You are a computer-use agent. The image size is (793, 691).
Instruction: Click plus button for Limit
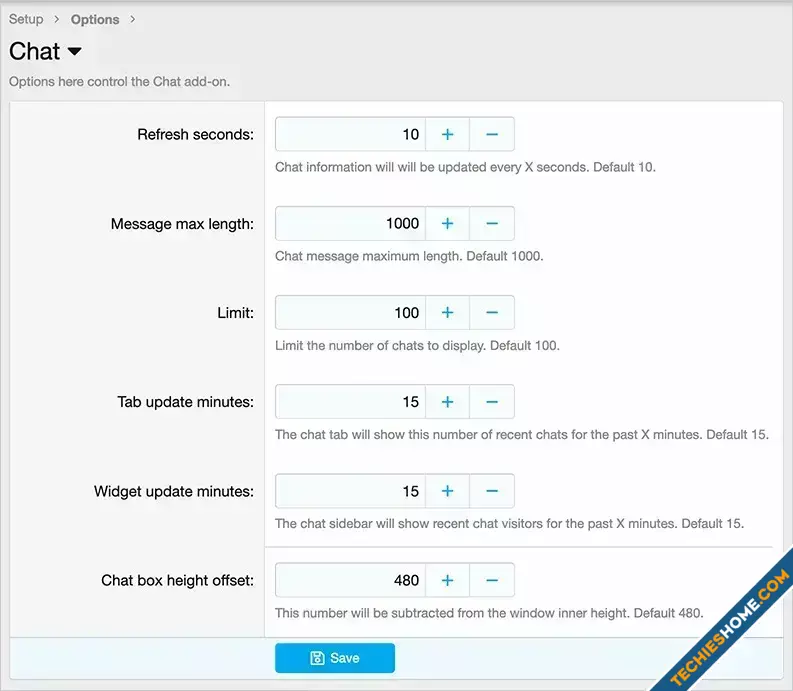[447, 313]
